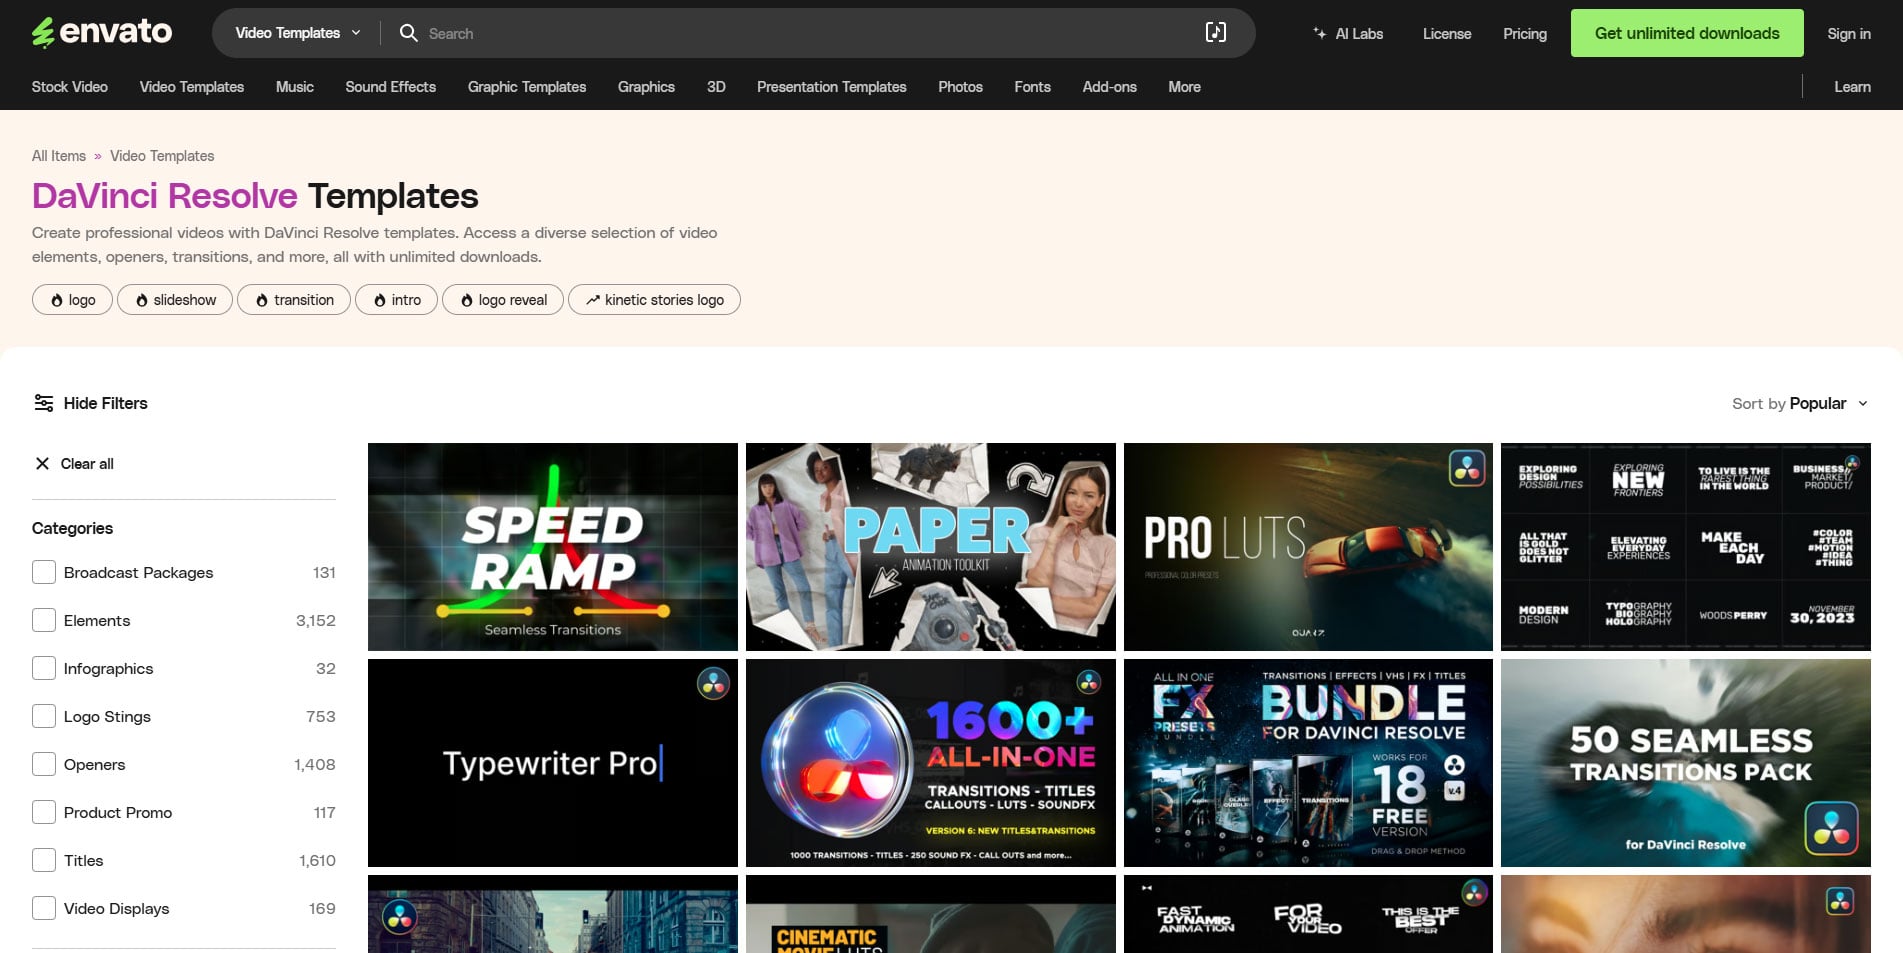Click DaVinci badge on Fast Dynamic Animation thumbnail
The image size is (1903, 953).
click(x=1474, y=892)
